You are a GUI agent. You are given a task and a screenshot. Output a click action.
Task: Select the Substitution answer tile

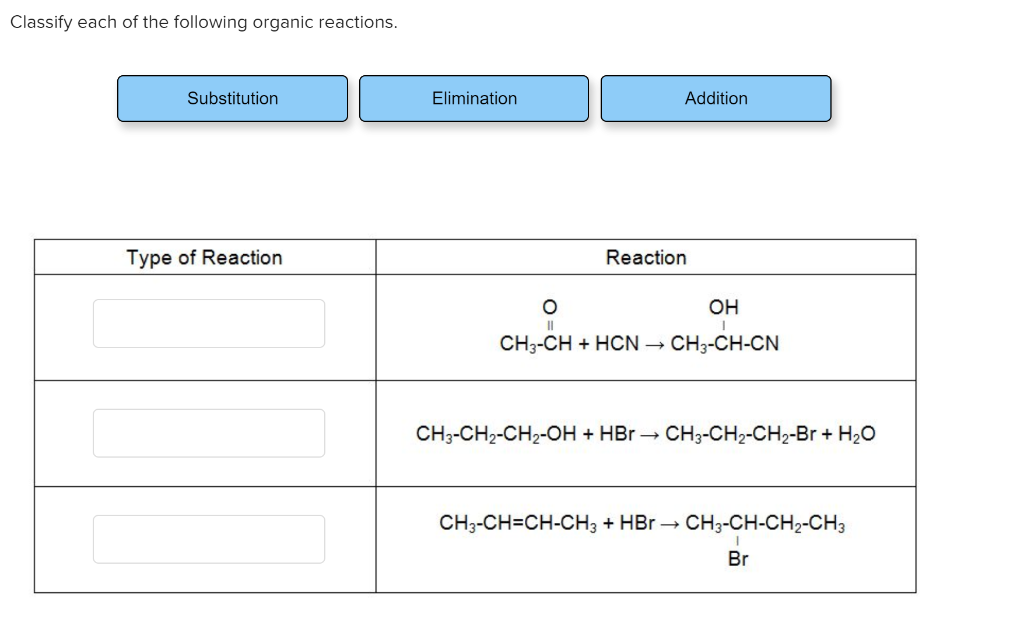(232, 99)
